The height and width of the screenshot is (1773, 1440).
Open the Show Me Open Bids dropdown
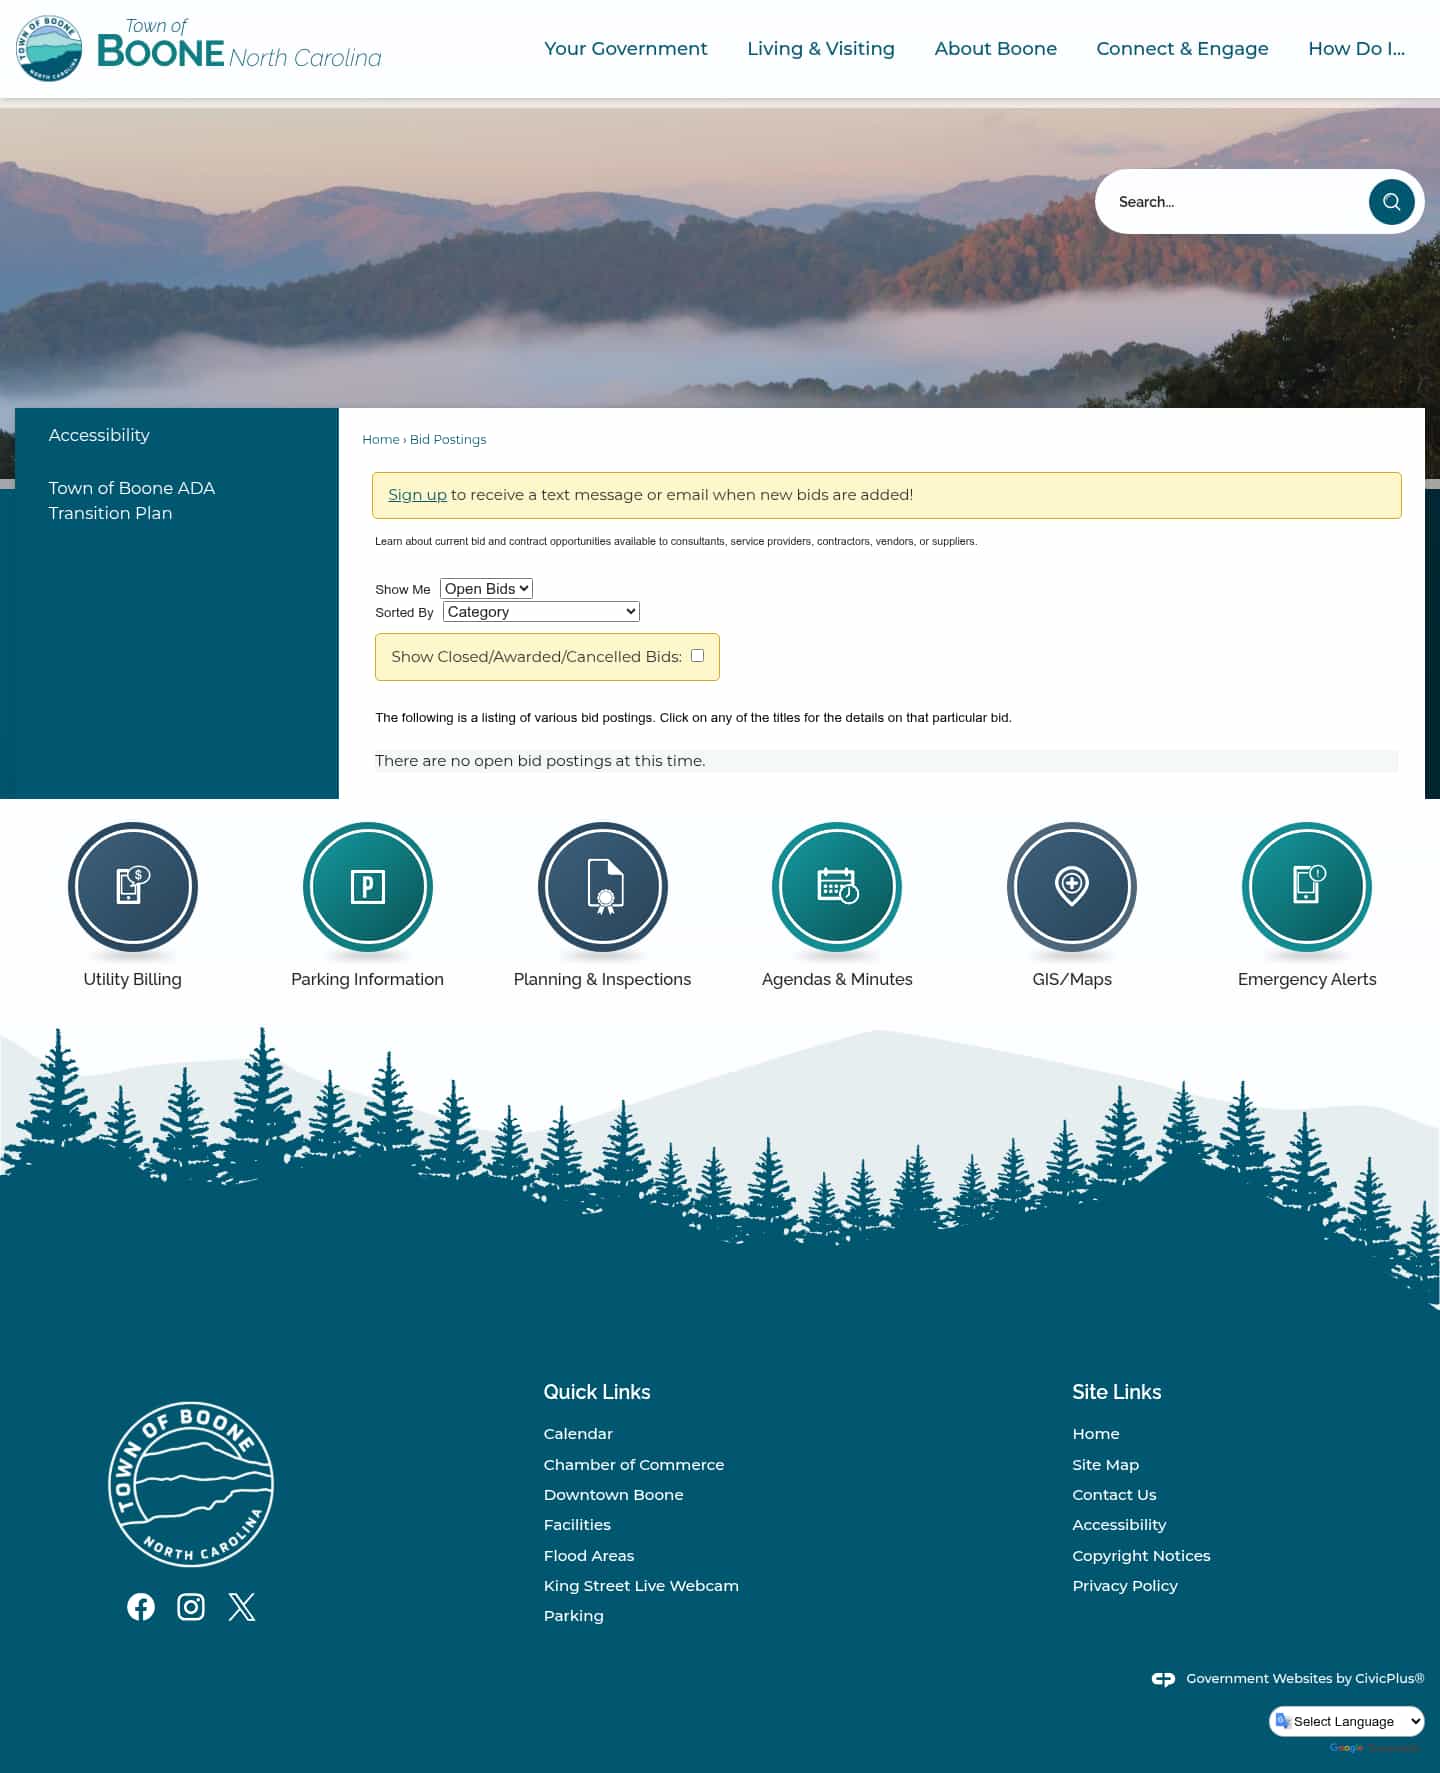point(486,589)
